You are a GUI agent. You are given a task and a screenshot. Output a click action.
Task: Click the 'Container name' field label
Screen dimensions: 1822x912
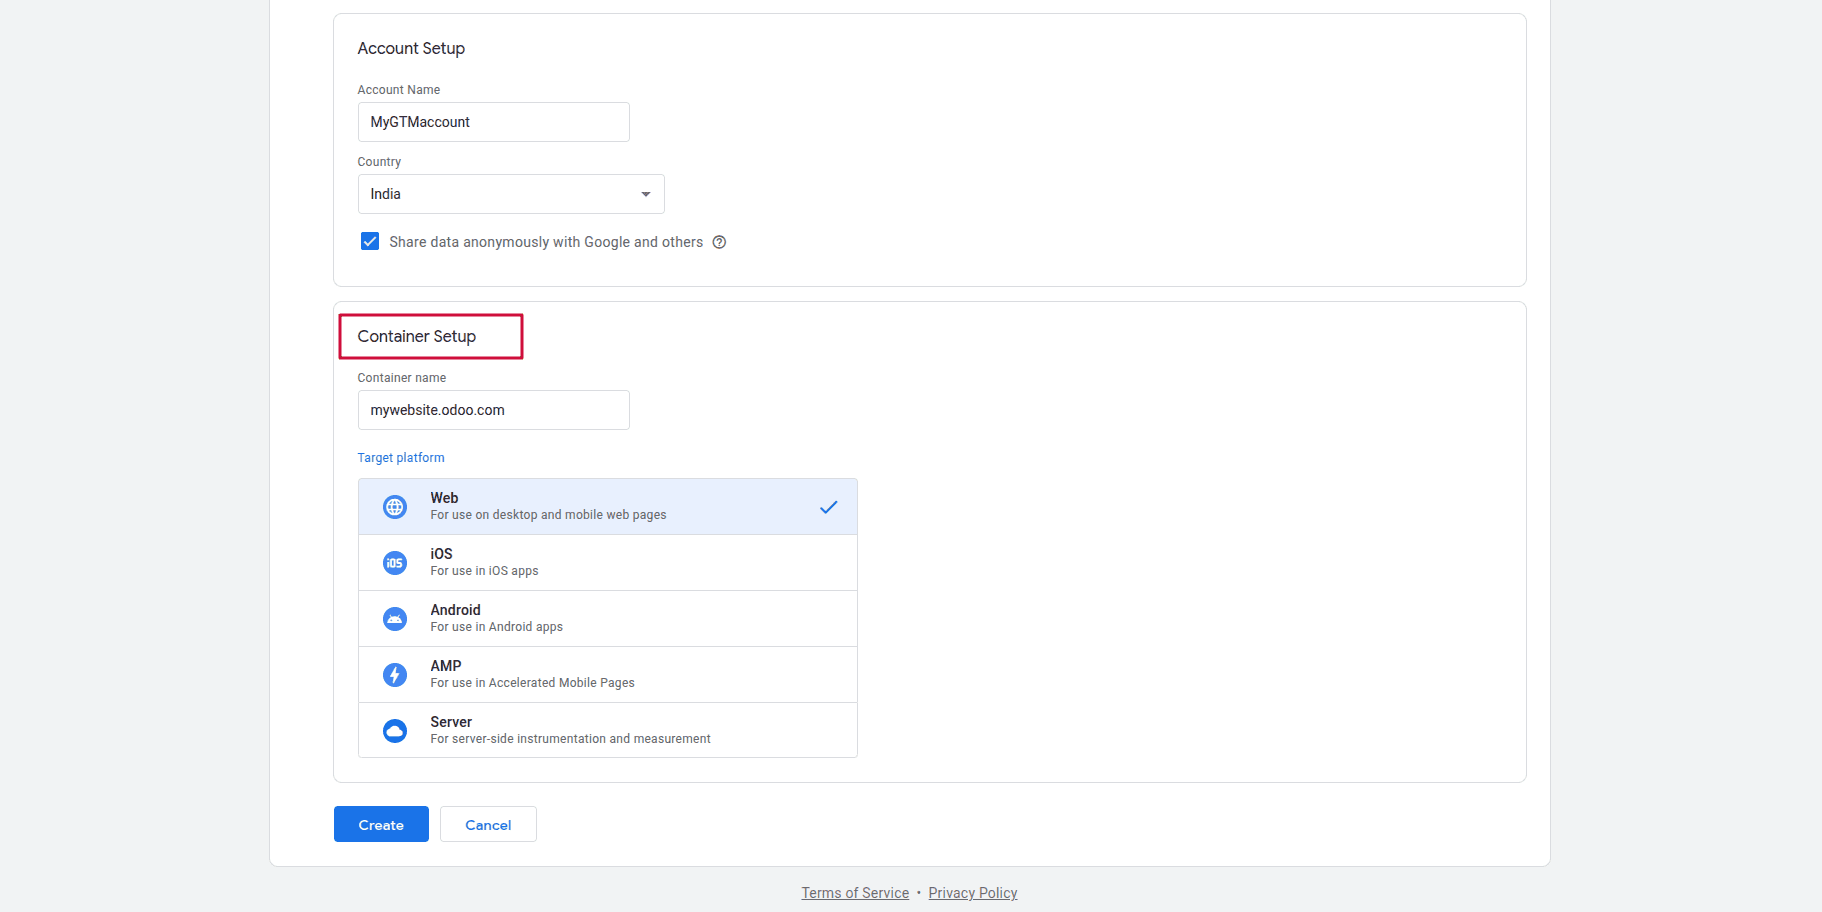(x=402, y=378)
